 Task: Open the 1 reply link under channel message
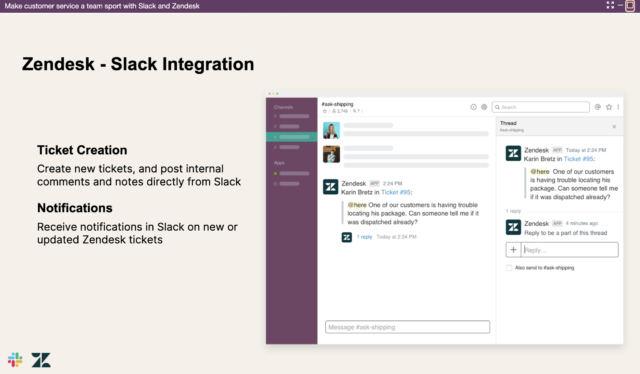[364, 237]
